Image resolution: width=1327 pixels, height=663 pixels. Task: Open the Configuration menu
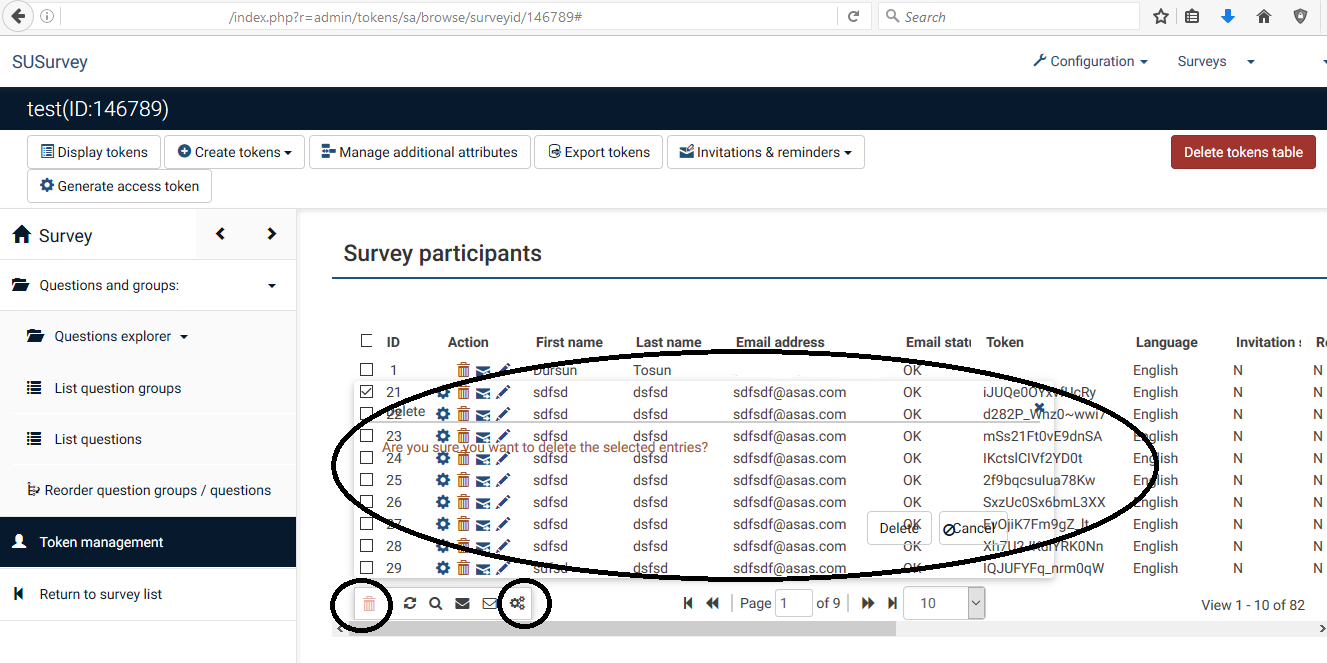pos(1090,61)
